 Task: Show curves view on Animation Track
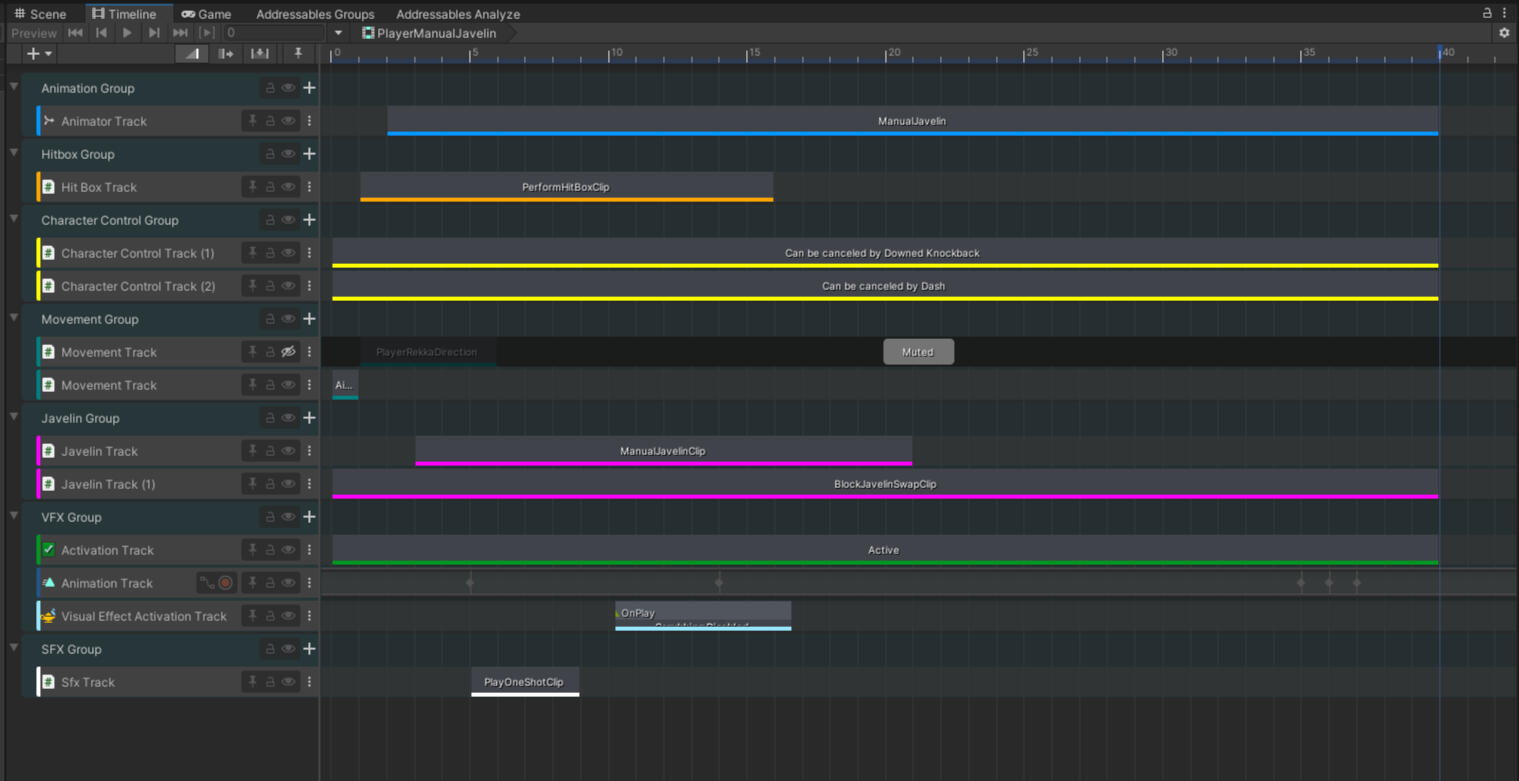click(207, 583)
